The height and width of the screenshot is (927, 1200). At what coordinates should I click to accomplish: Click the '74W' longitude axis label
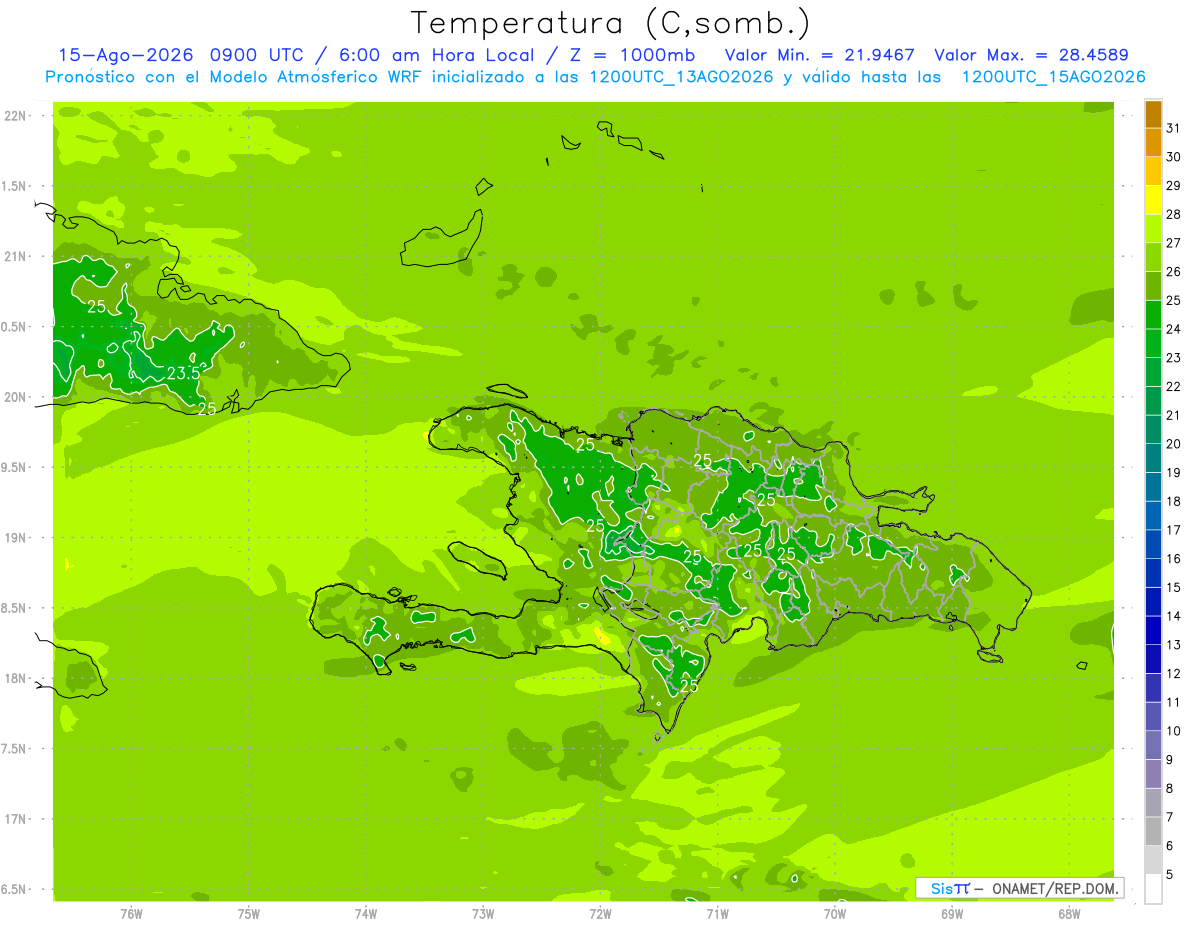(366, 913)
